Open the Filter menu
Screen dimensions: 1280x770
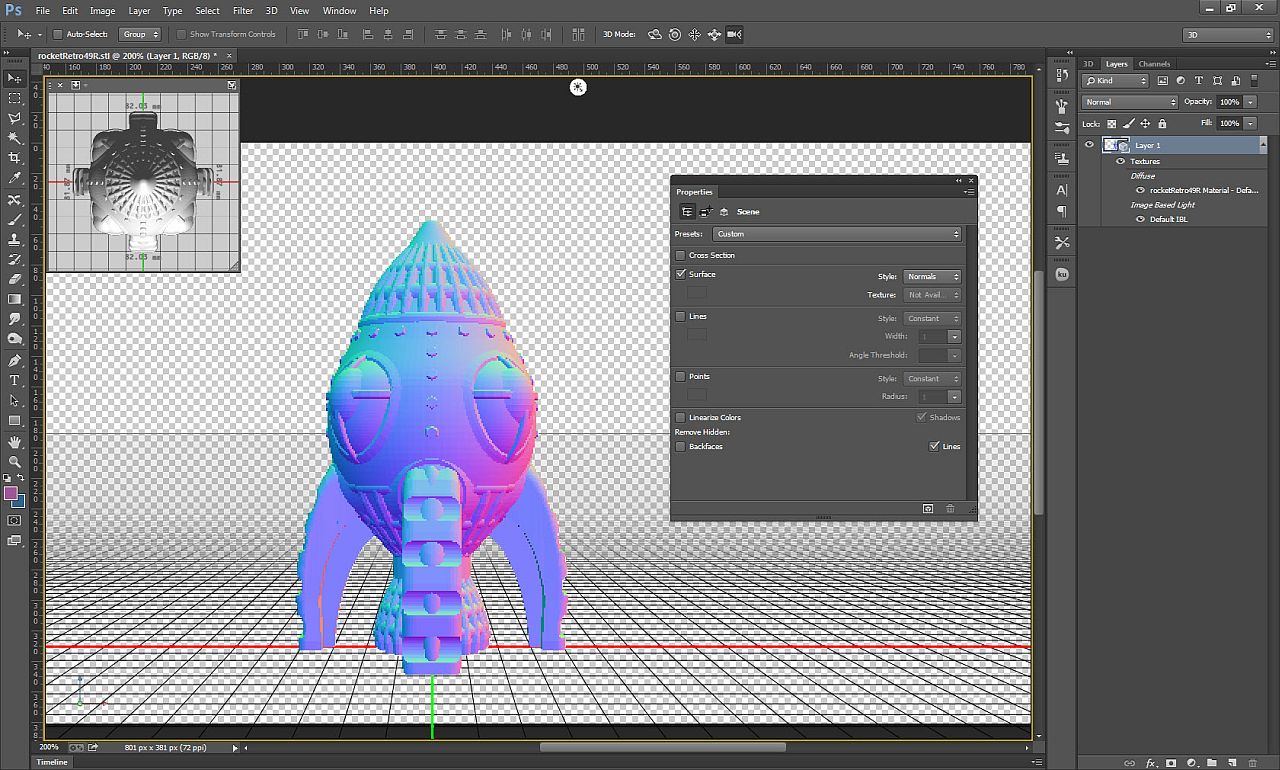(x=243, y=11)
